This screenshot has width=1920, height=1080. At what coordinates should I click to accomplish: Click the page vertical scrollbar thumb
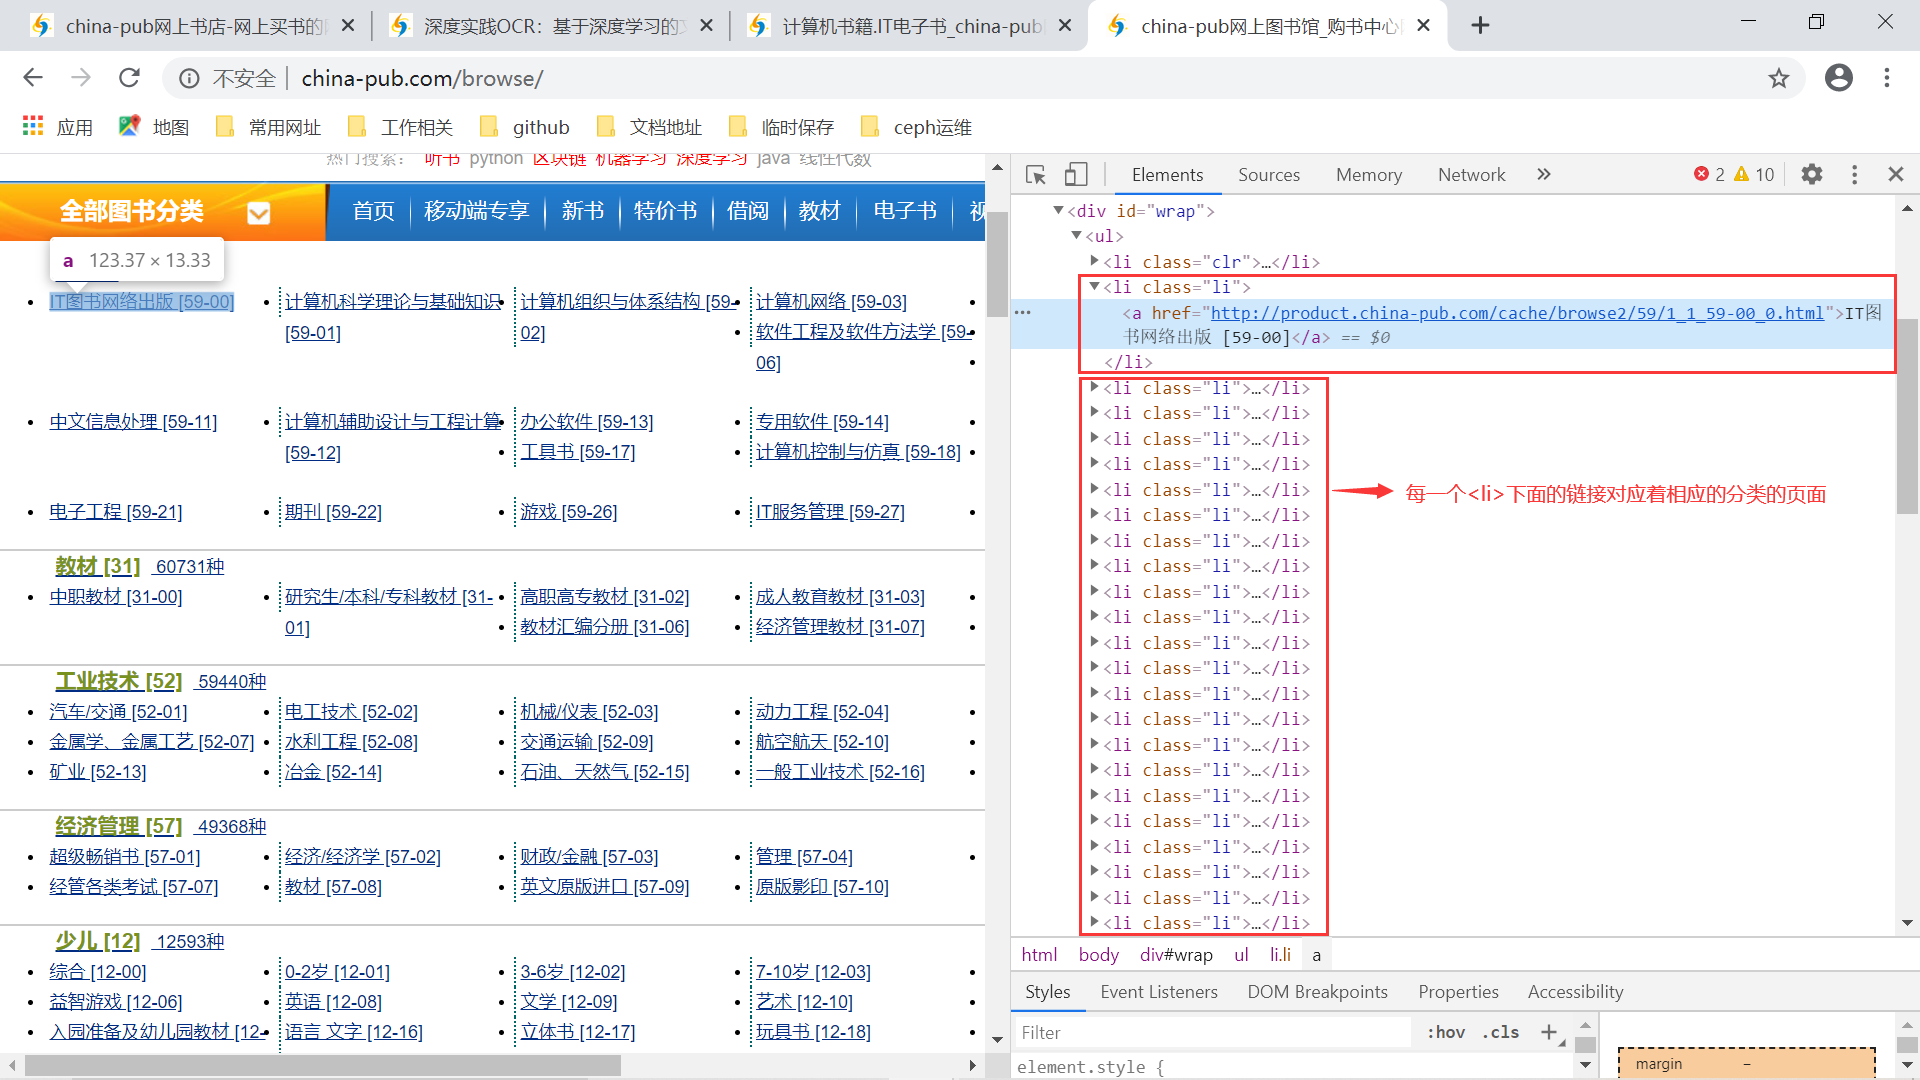point(996,265)
